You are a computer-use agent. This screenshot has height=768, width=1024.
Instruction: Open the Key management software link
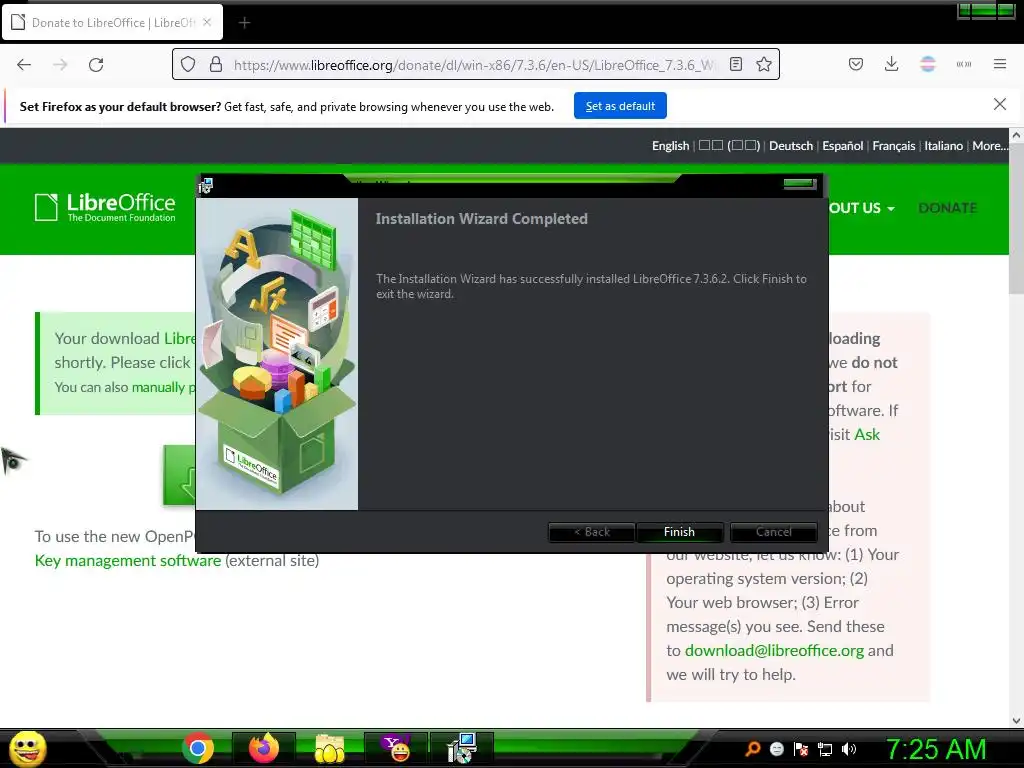pyautogui.click(x=128, y=560)
